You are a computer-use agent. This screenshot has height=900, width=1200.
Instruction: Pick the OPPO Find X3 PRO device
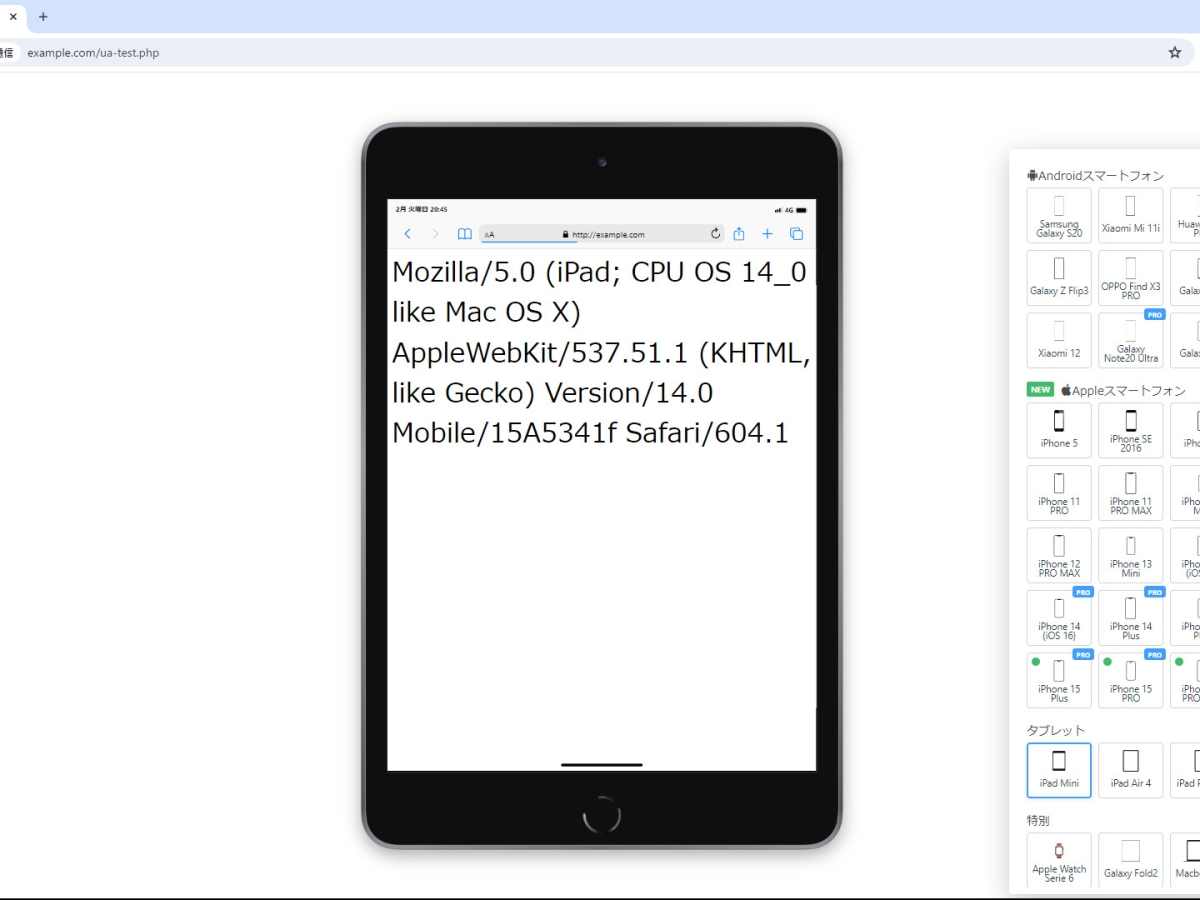point(1130,278)
